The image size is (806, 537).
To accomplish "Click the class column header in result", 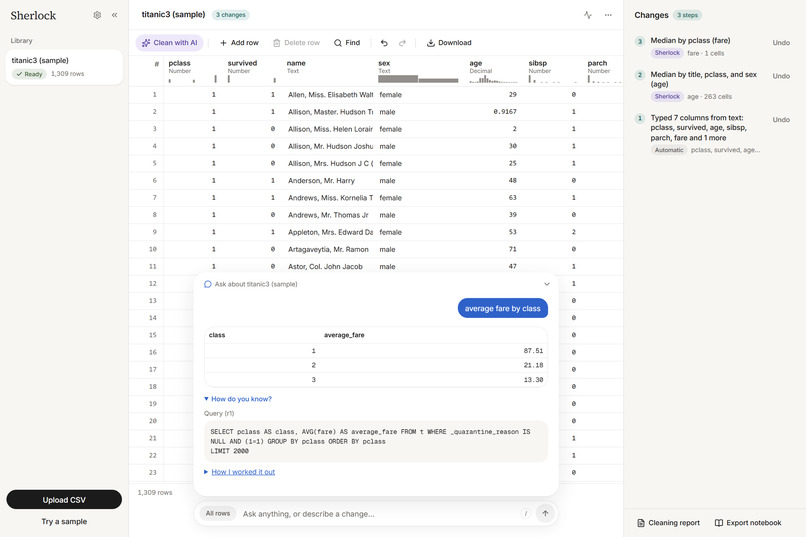I will point(217,335).
